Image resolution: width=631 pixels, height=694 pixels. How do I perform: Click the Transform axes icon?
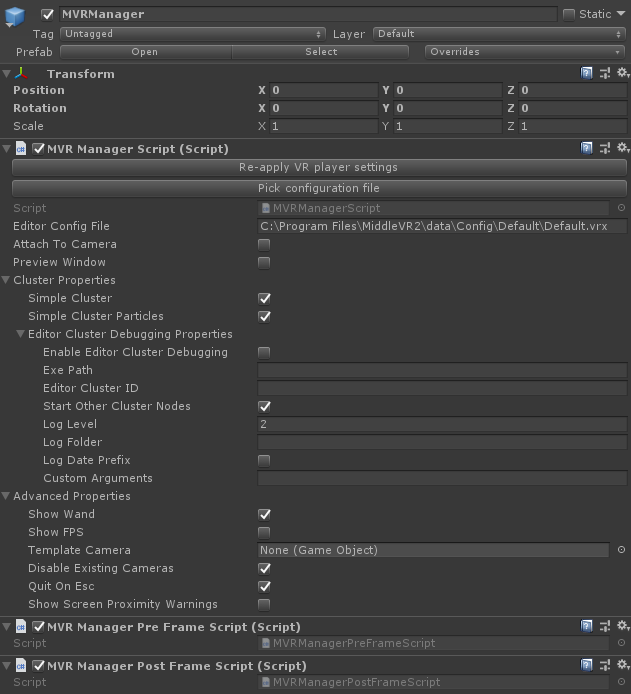click(x=21, y=73)
